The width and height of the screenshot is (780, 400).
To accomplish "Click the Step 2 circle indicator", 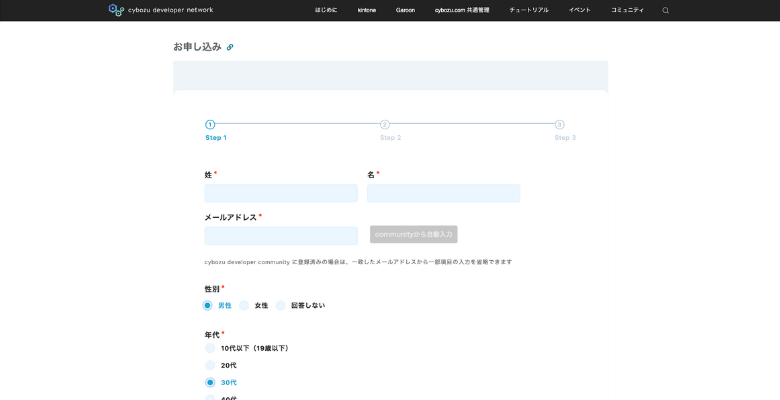I will 385,125.
